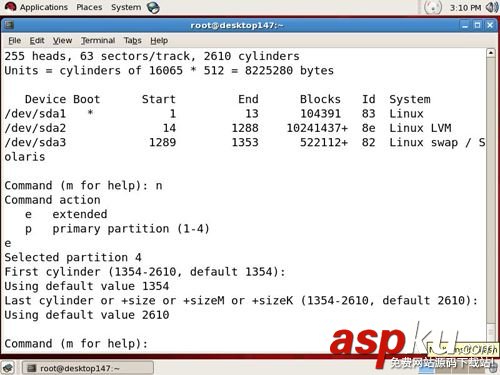
Task: Close the terminal window
Action: tap(490, 25)
